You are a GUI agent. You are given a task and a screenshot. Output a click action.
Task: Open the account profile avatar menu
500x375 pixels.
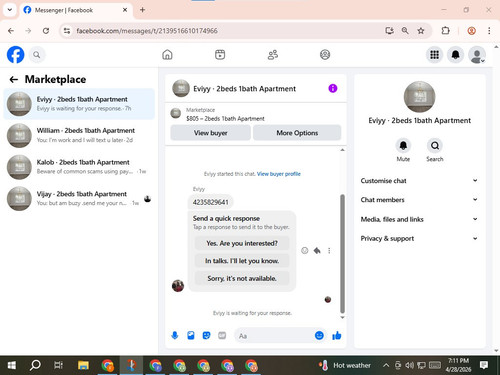[477, 55]
